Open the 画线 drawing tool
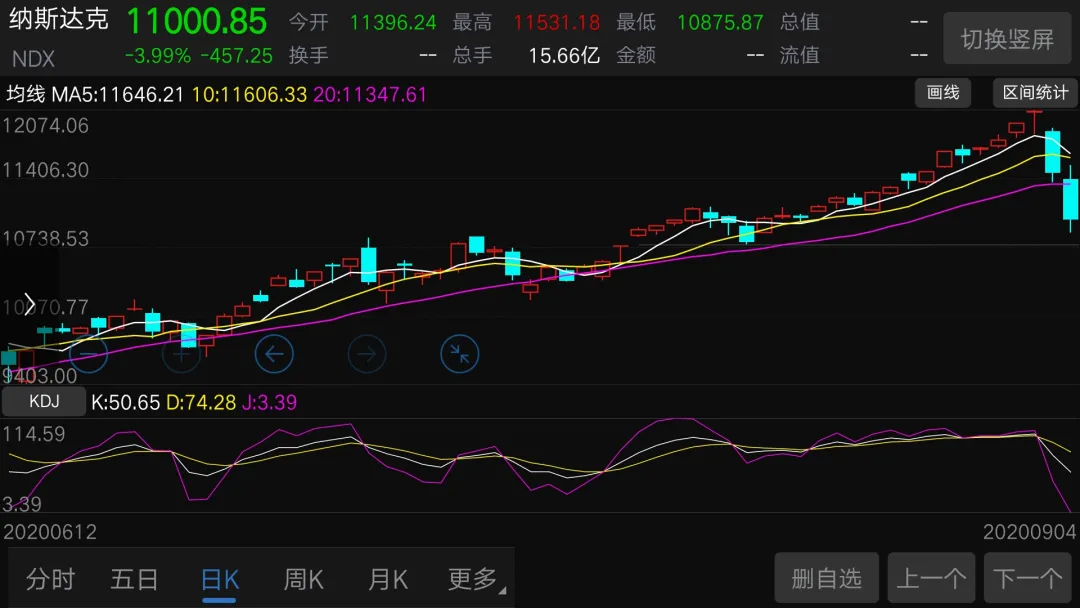 coord(941,92)
